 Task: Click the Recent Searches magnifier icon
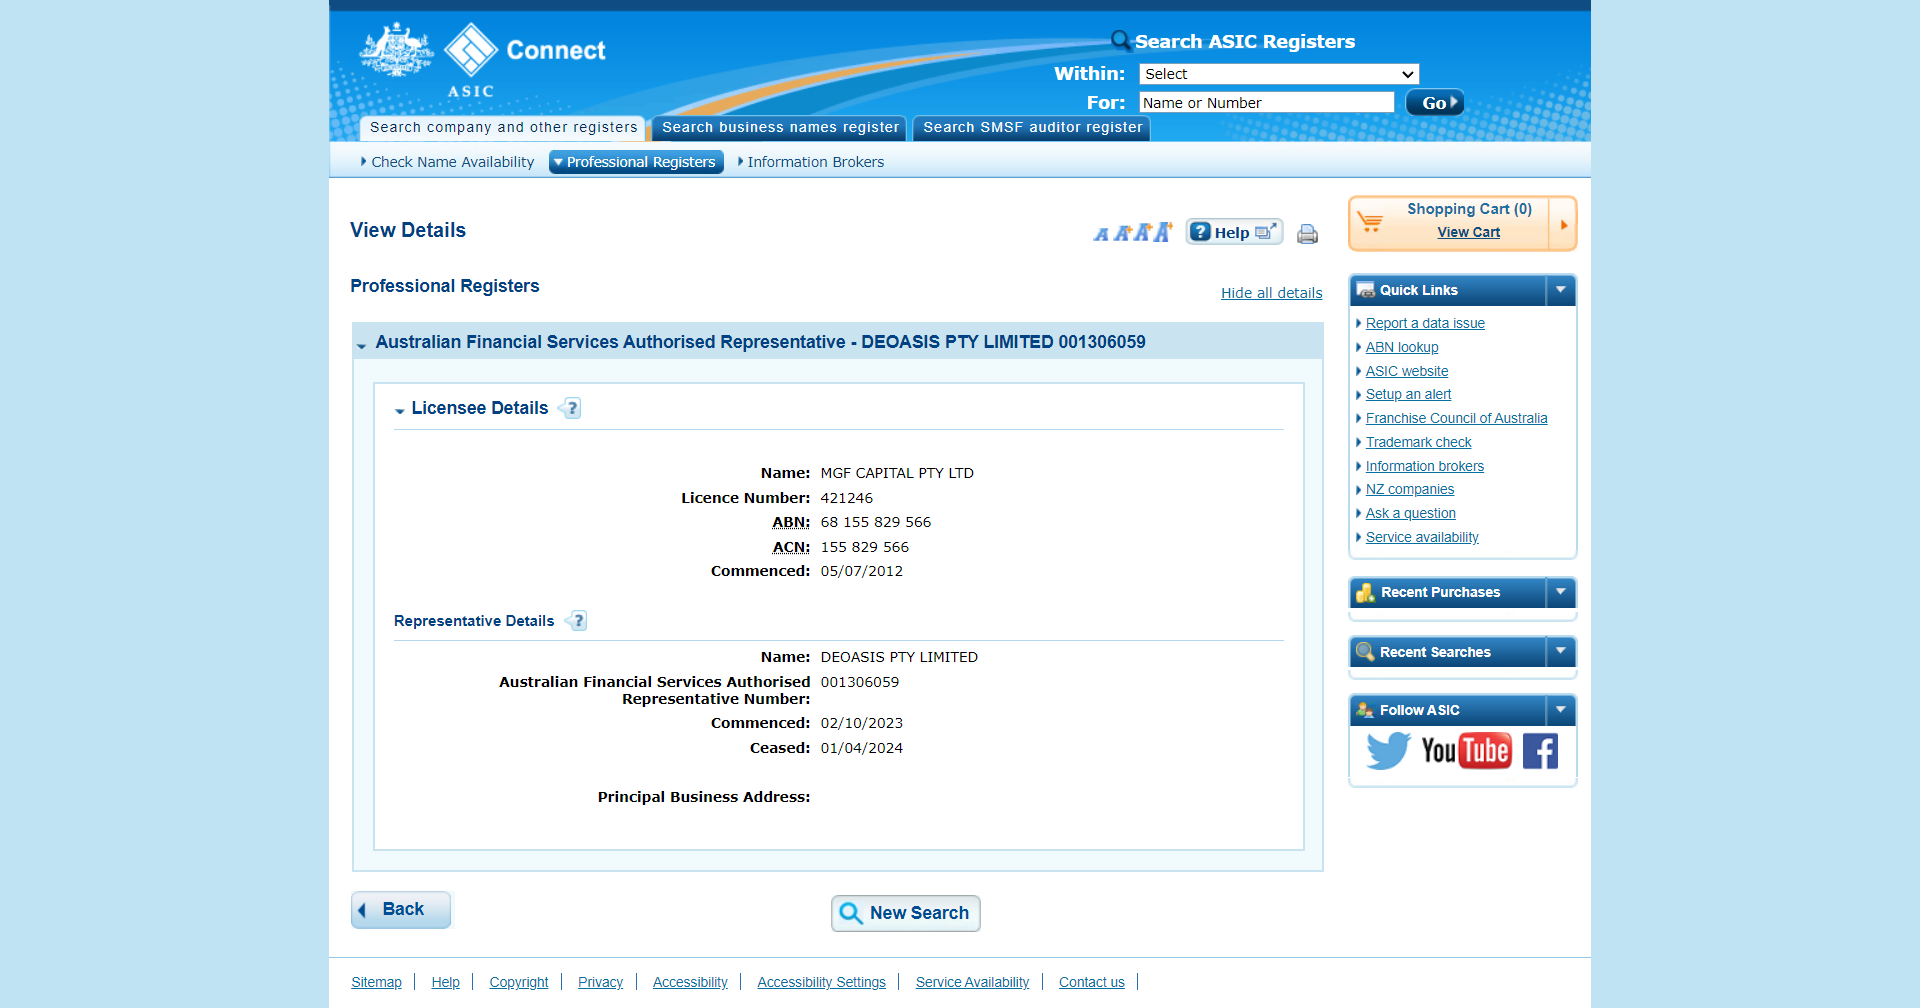(1365, 652)
